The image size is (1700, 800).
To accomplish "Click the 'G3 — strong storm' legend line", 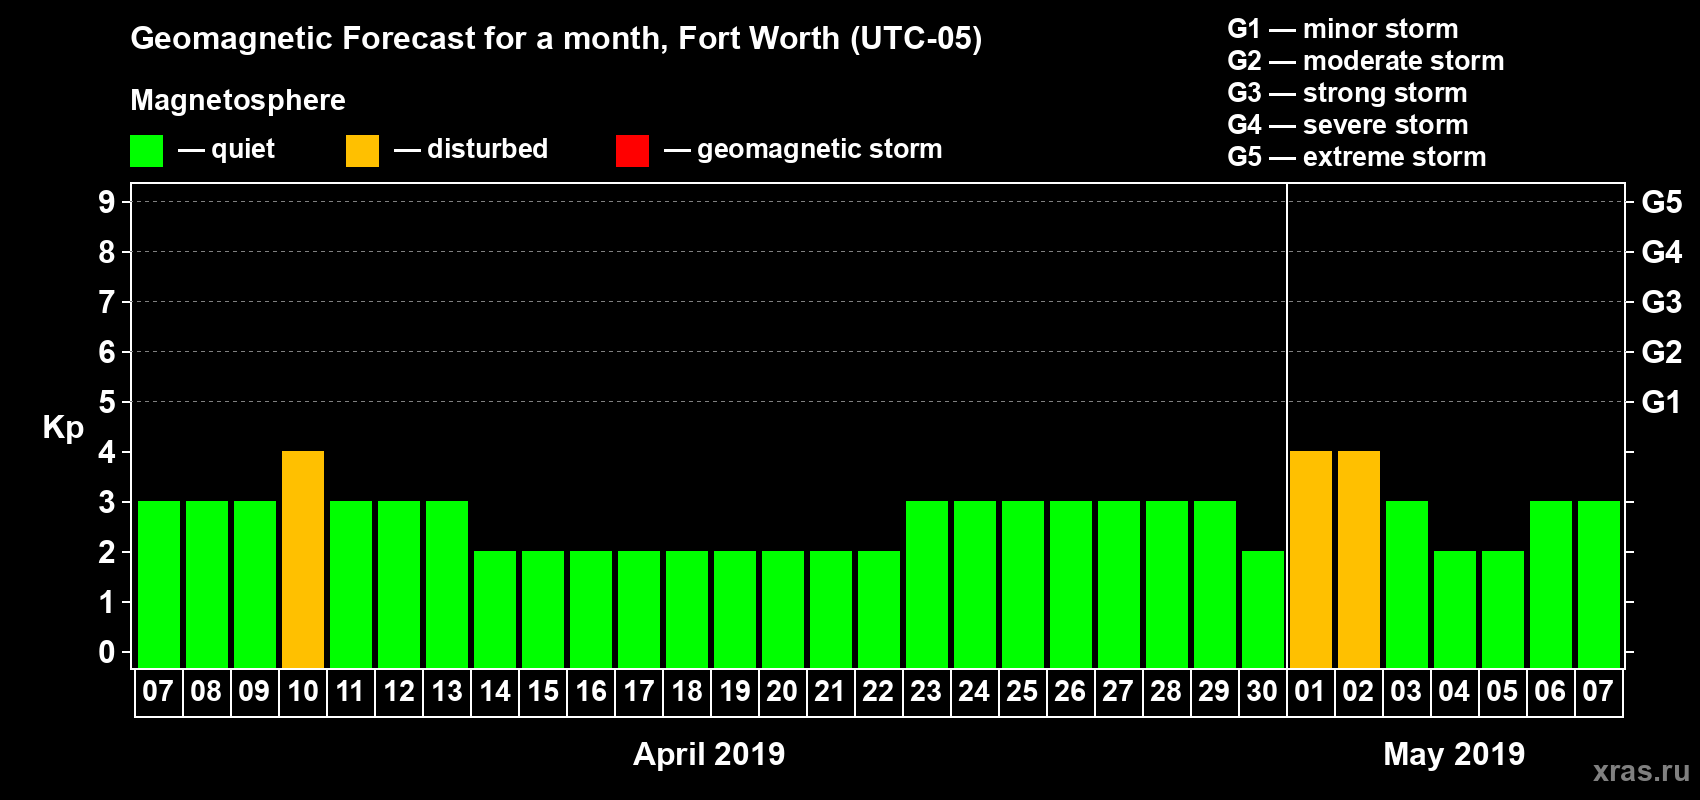I will [1347, 93].
